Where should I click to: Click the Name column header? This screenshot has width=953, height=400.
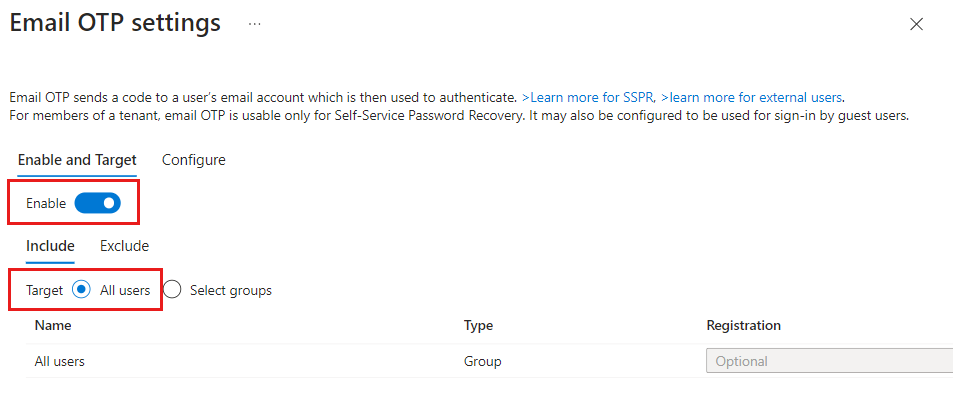53,325
